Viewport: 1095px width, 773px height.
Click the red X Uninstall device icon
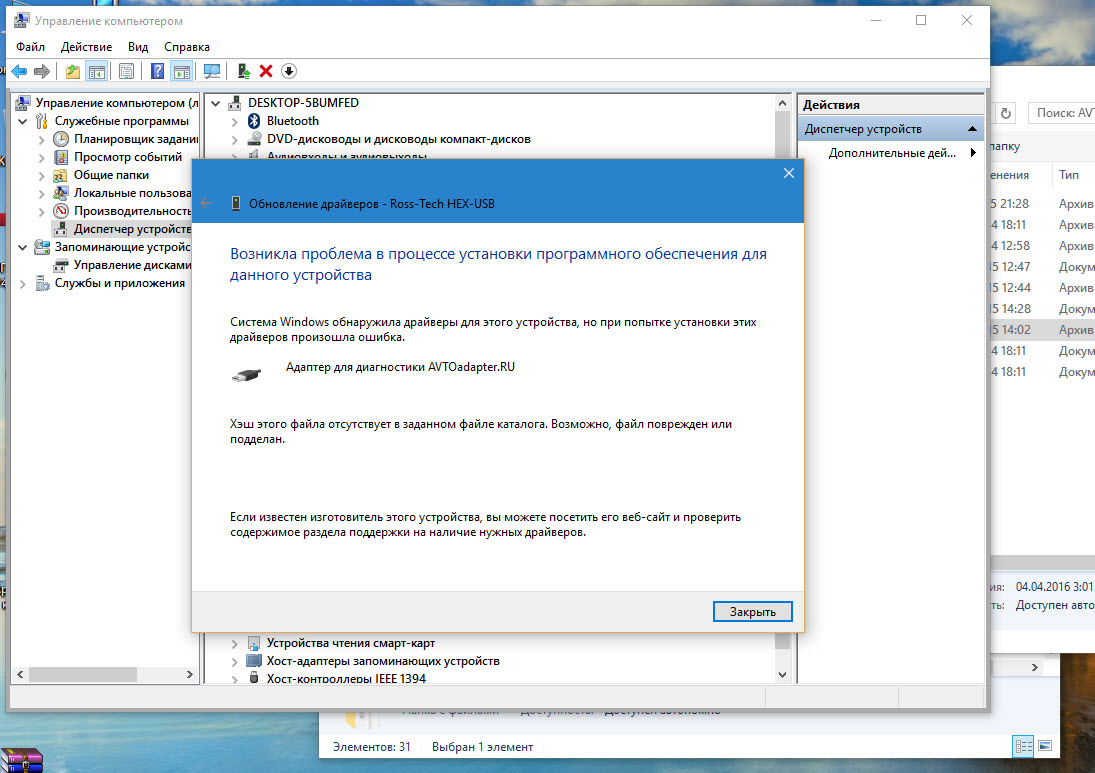click(266, 71)
